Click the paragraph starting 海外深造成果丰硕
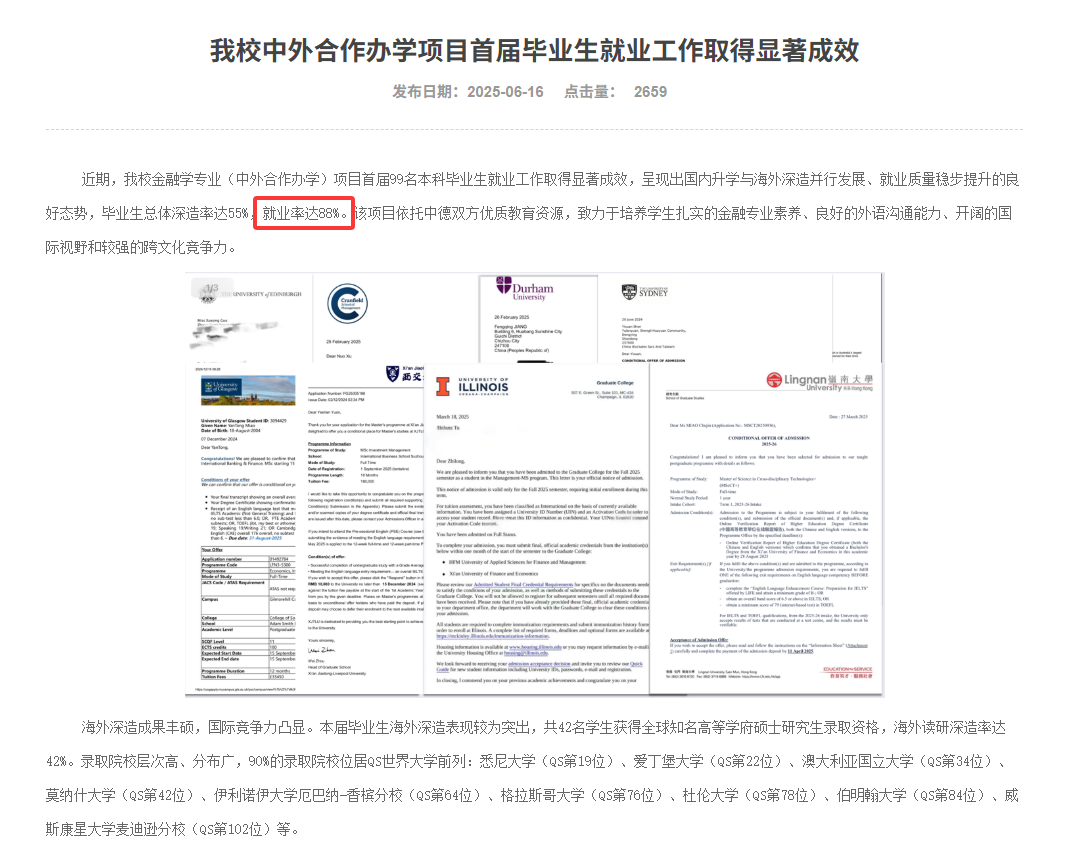The height and width of the screenshot is (852, 1066). [534, 779]
